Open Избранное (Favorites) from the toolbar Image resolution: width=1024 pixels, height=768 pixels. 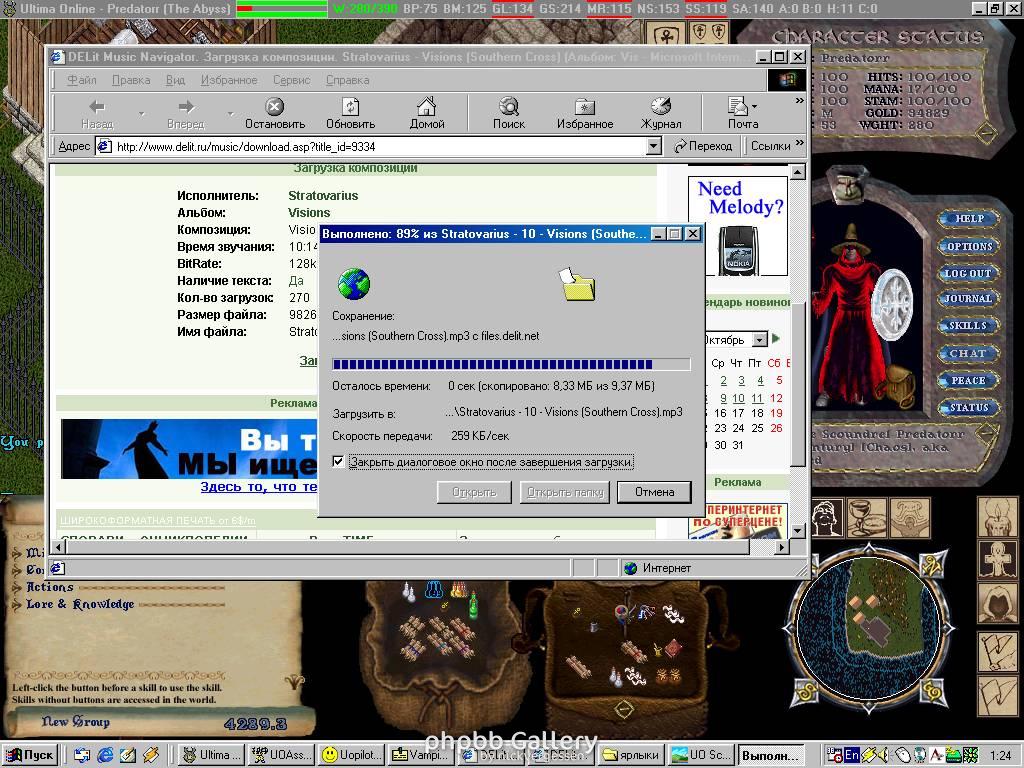click(x=585, y=107)
